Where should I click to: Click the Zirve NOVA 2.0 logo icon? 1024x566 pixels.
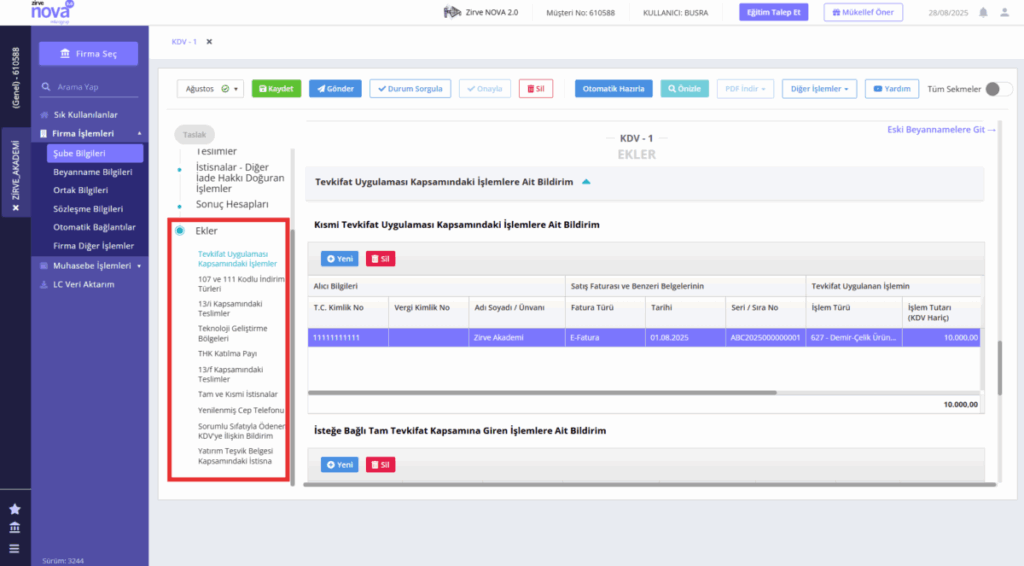click(x=452, y=12)
